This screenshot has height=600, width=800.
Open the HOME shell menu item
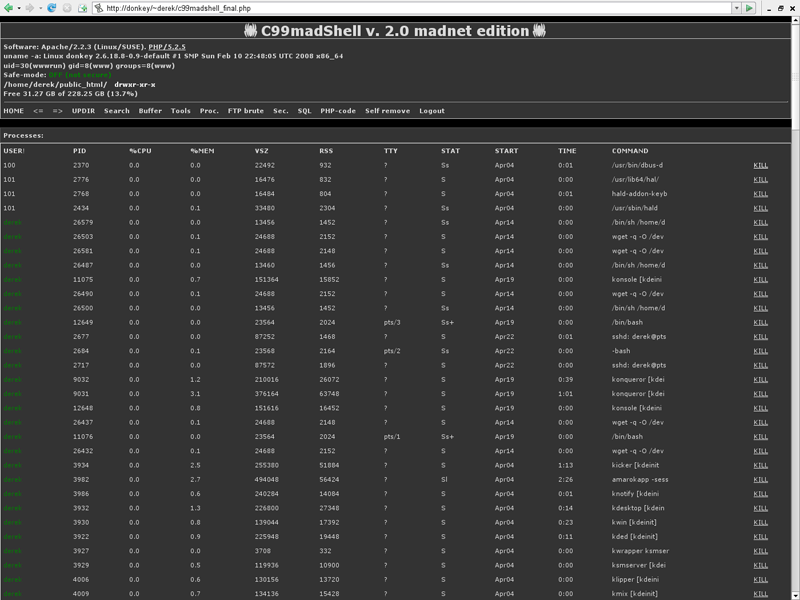pos(14,111)
